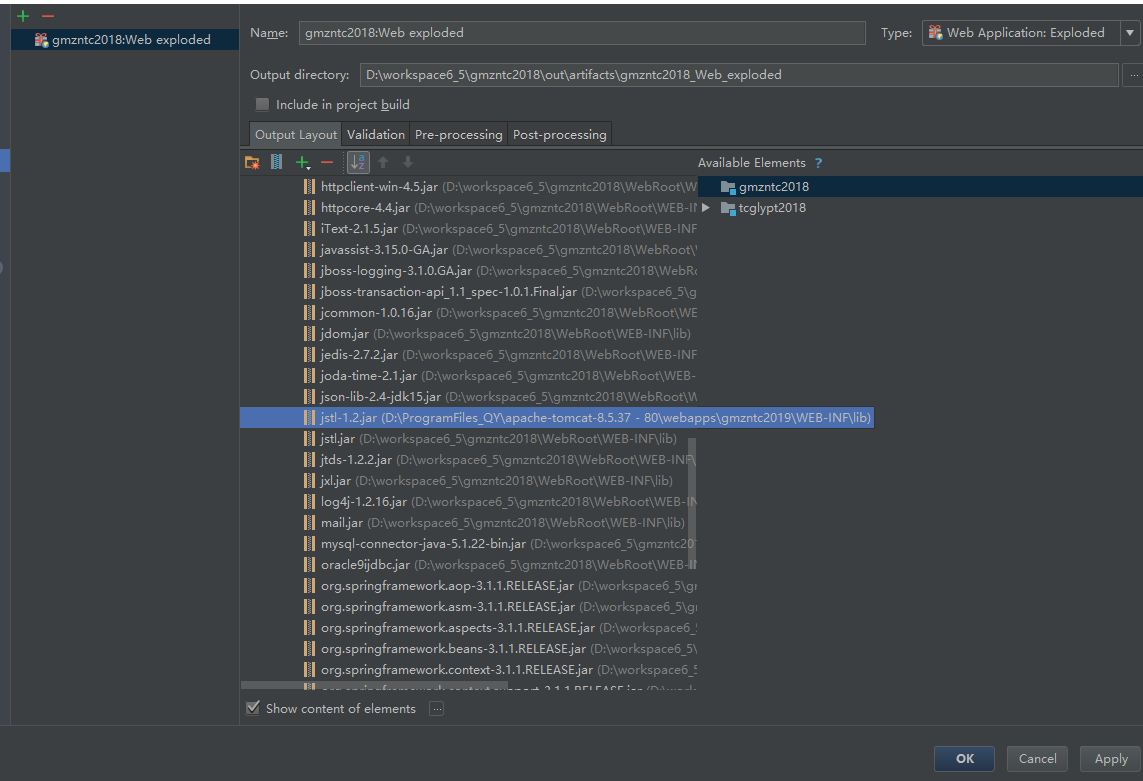Select jdom.jar row
This screenshot has width=1143, height=781.
[x=469, y=334]
